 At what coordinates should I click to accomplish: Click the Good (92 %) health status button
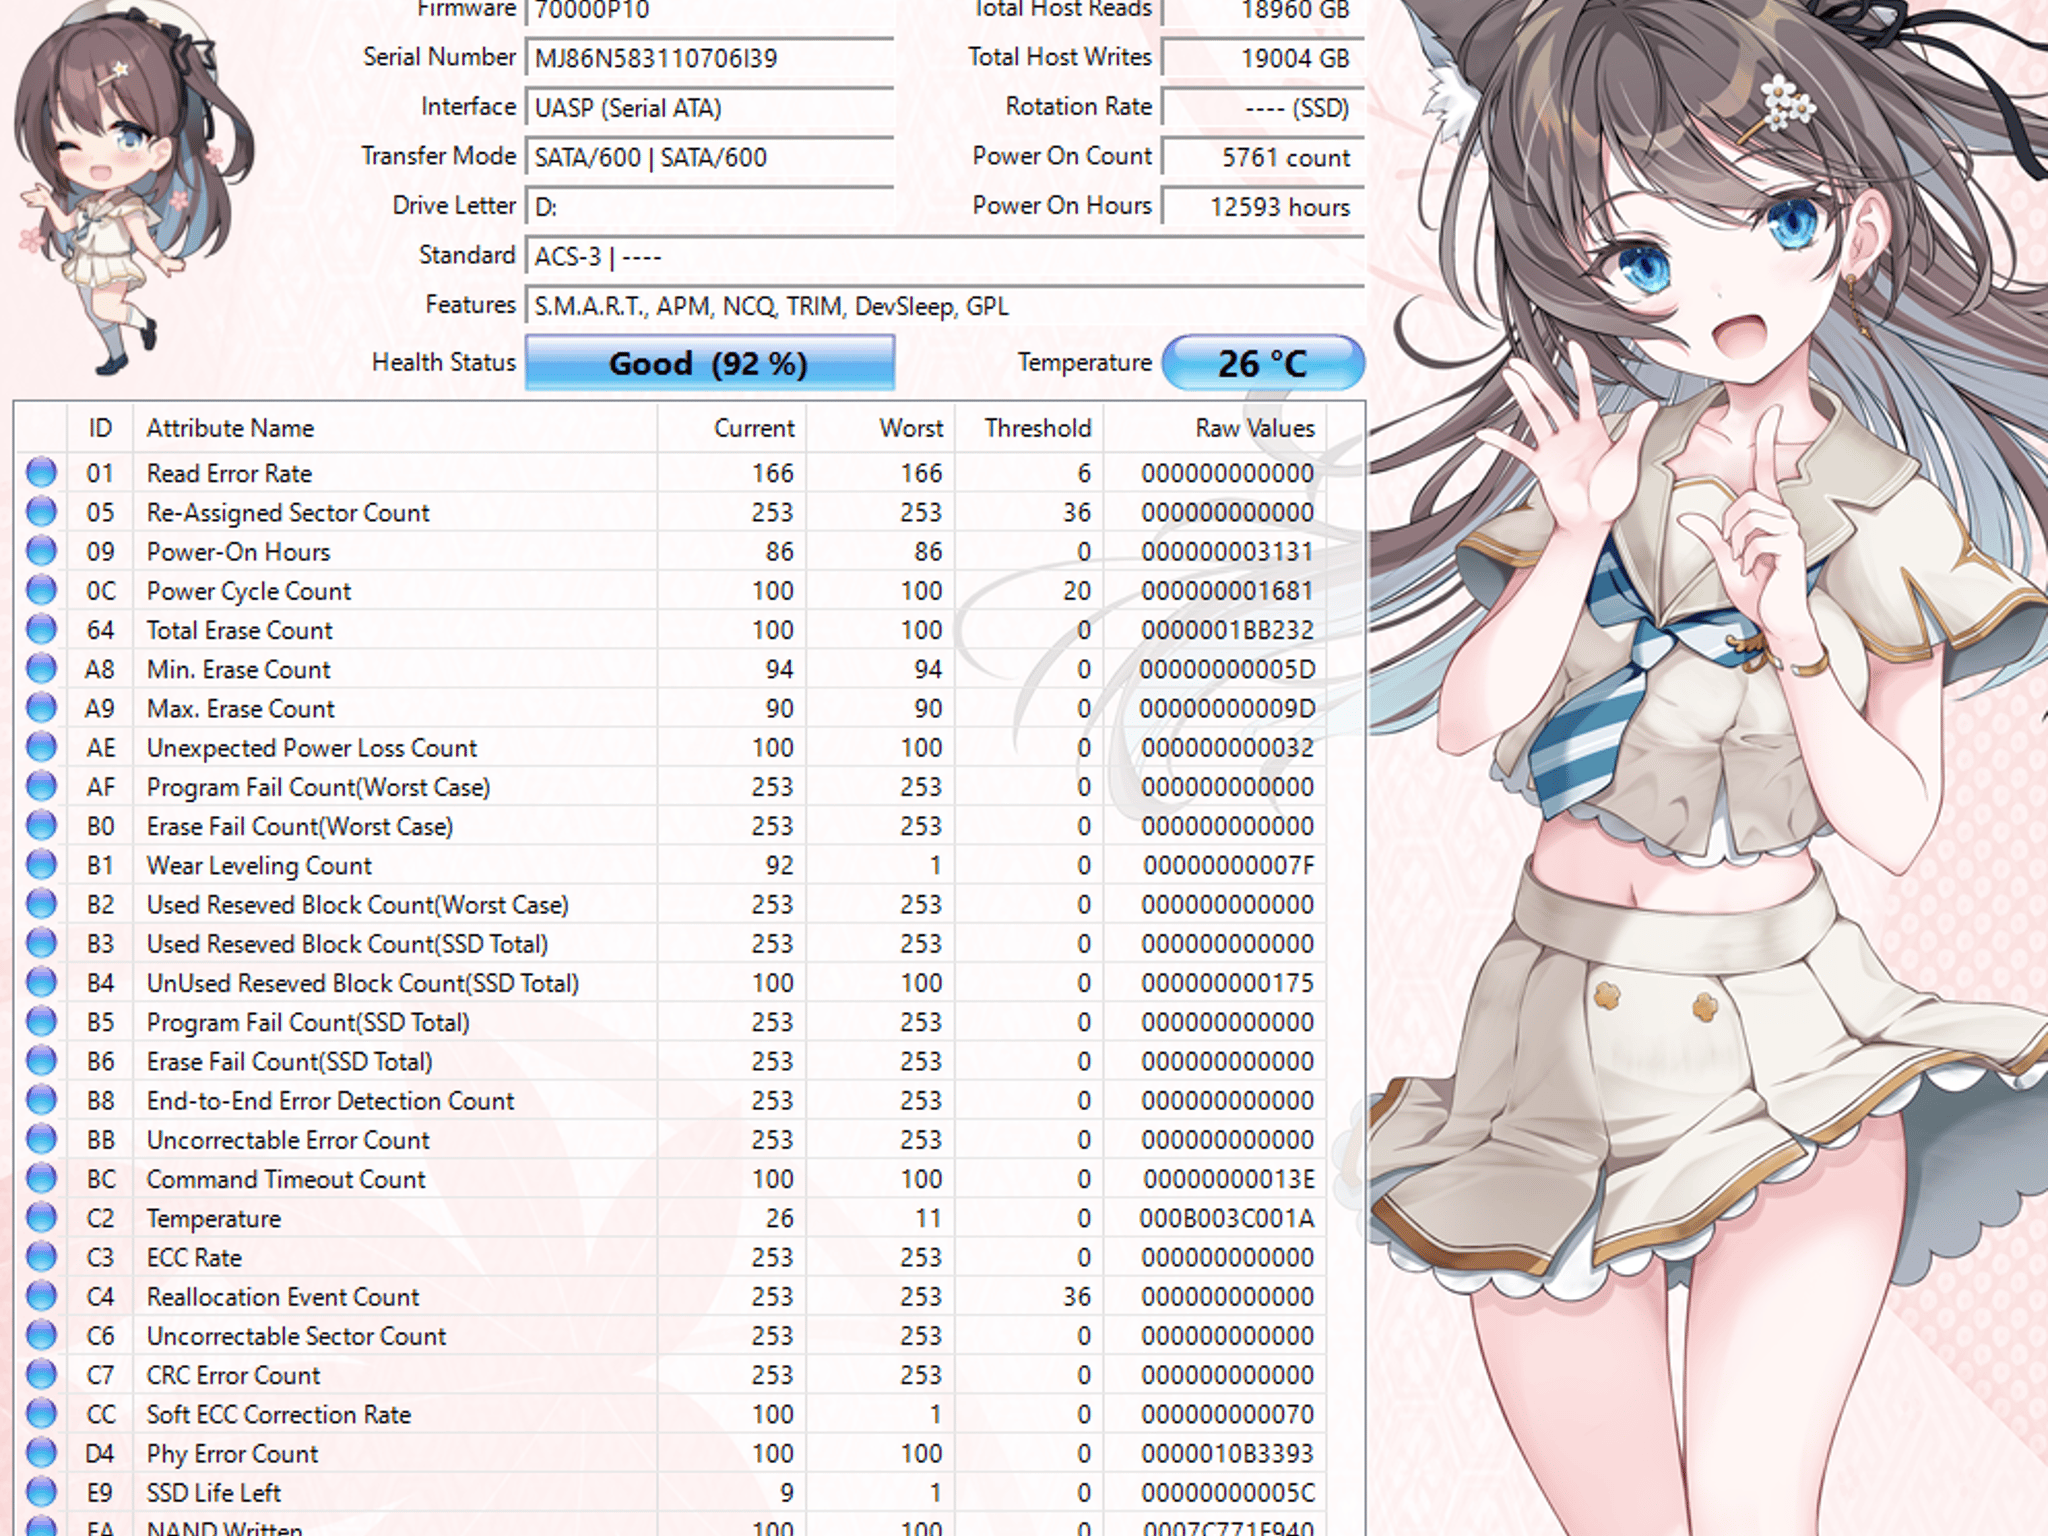point(710,363)
